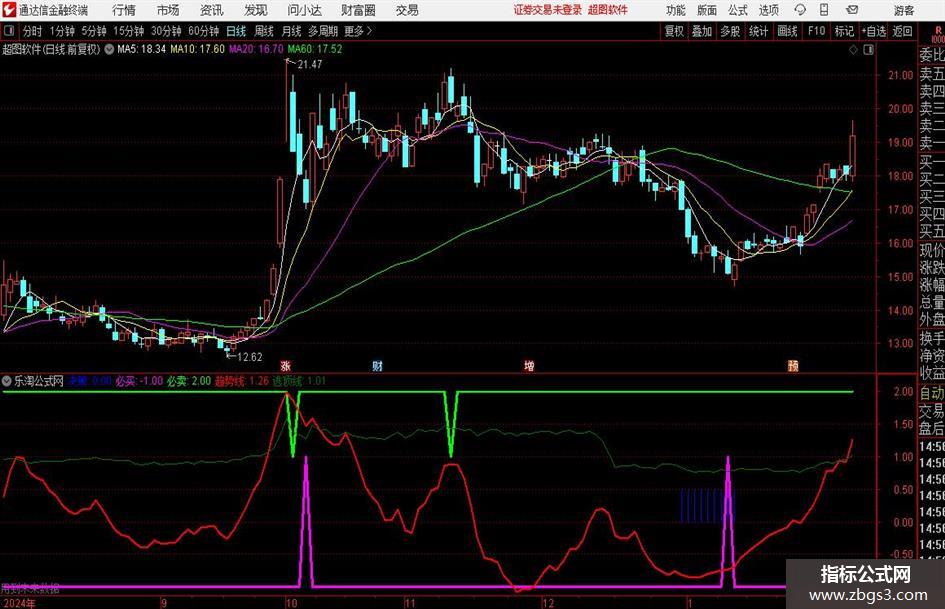
Task: Click the diamond icon above the chart
Action: pyautogui.click(x=853, y=50)
